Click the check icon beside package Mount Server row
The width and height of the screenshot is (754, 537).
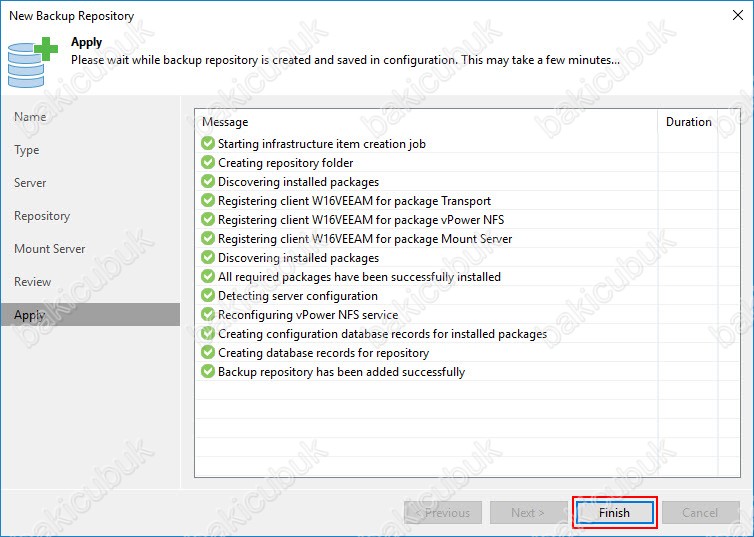click(x=208, y=238)
